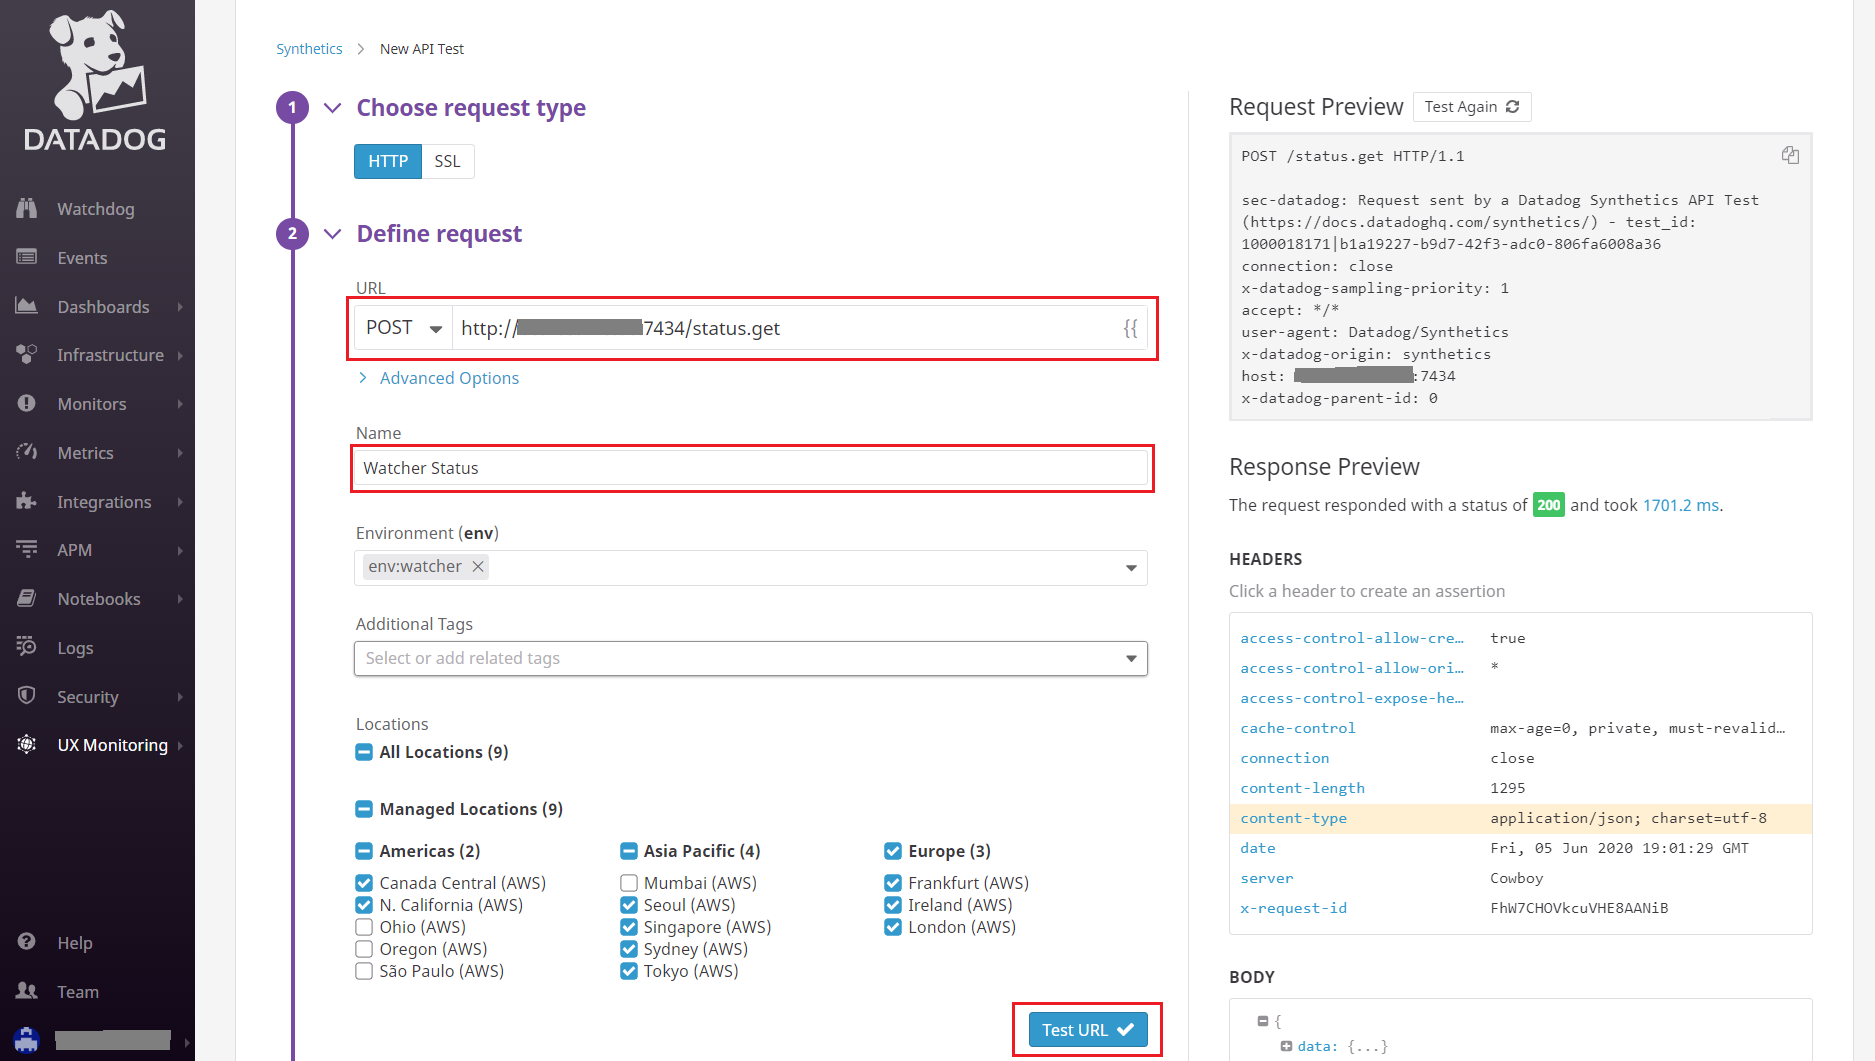Click the cache-control header link
Screen dimensions: 1875x1061
(1298, 728)
